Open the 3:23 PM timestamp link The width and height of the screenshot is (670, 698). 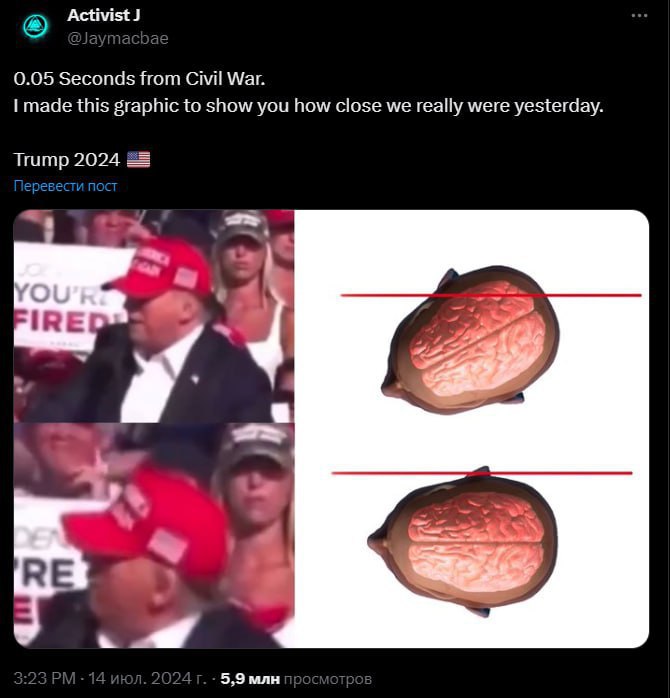(45, 678)
